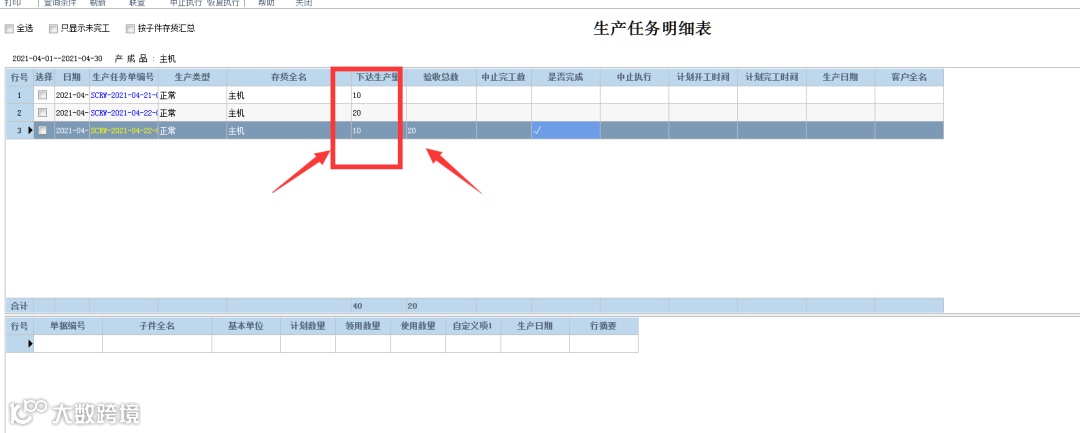
Task: Tick the 全选 checkbox
Action: click(9, 29)
